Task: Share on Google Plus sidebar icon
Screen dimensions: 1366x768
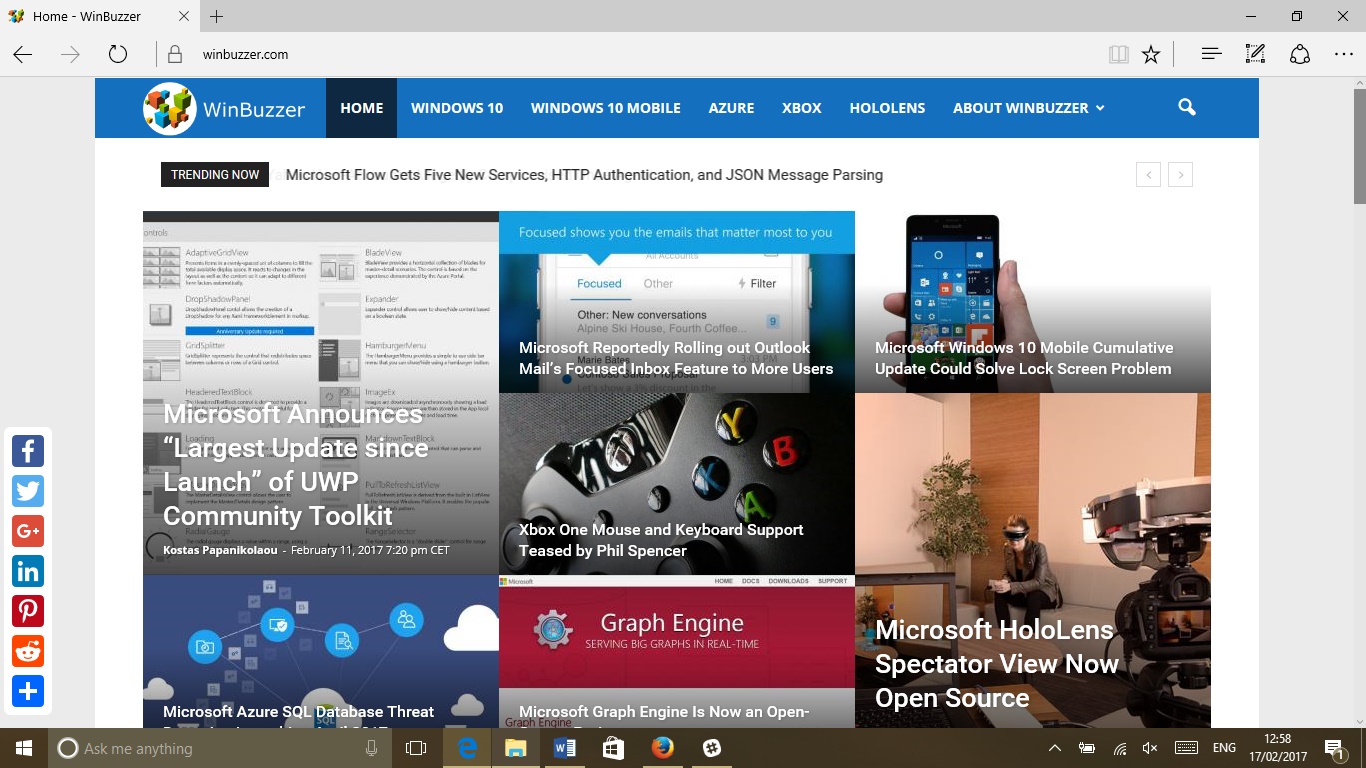Action: click(x=28, y=531)
